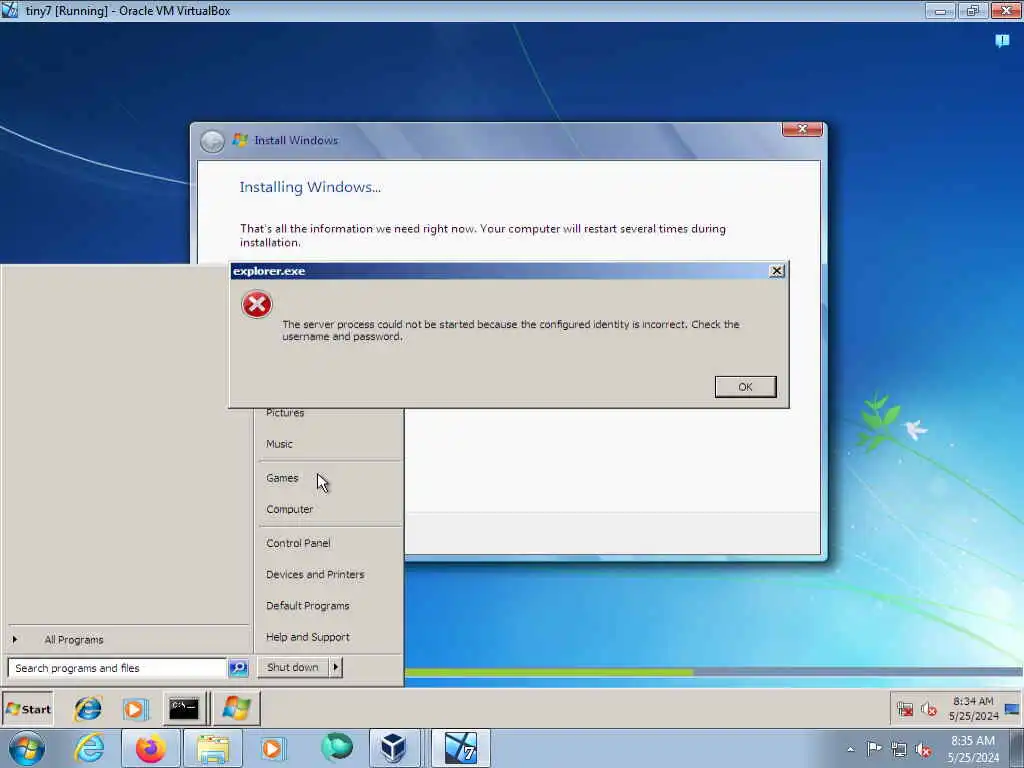This screenshot has width=1024, height=768.
Task: Show hidden icons in host tray
Action: (x=850, y=749)
